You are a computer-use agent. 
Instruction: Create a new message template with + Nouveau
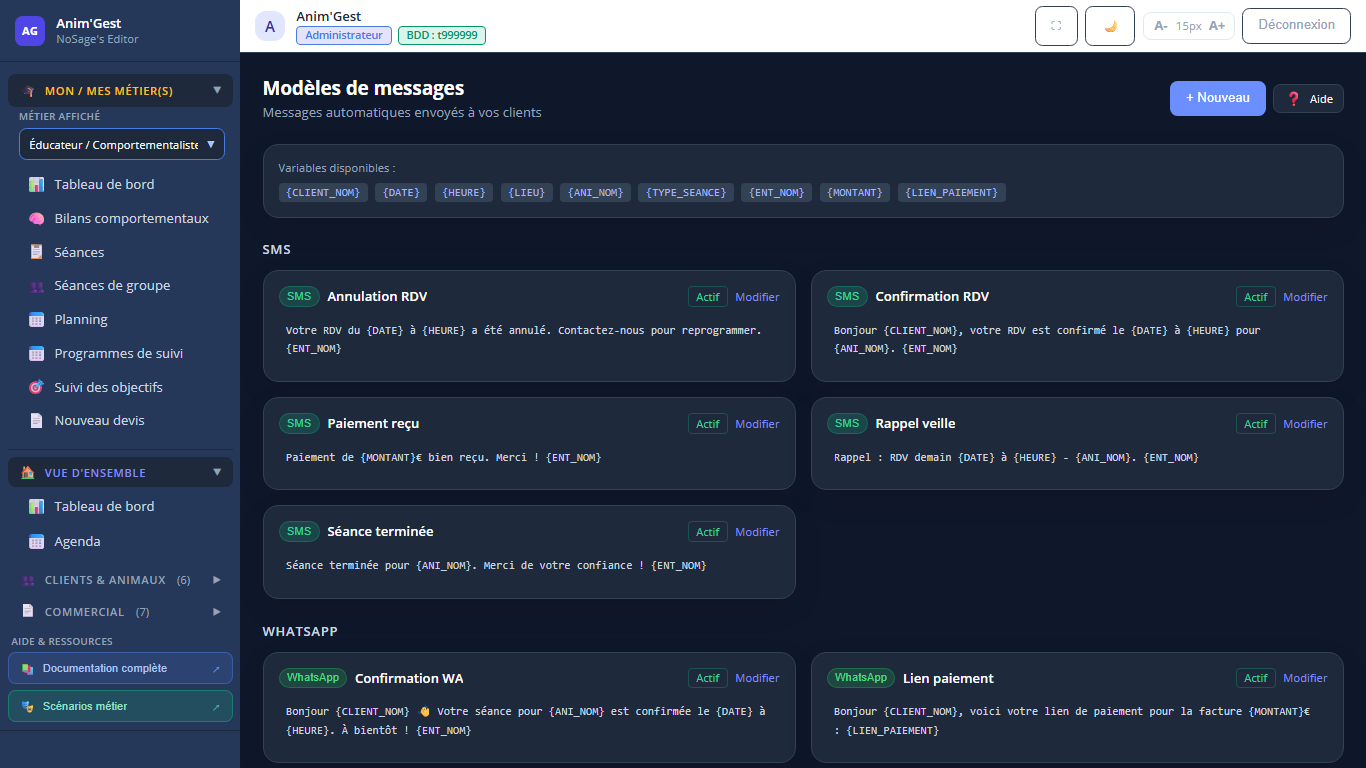tap(1218, 98)
